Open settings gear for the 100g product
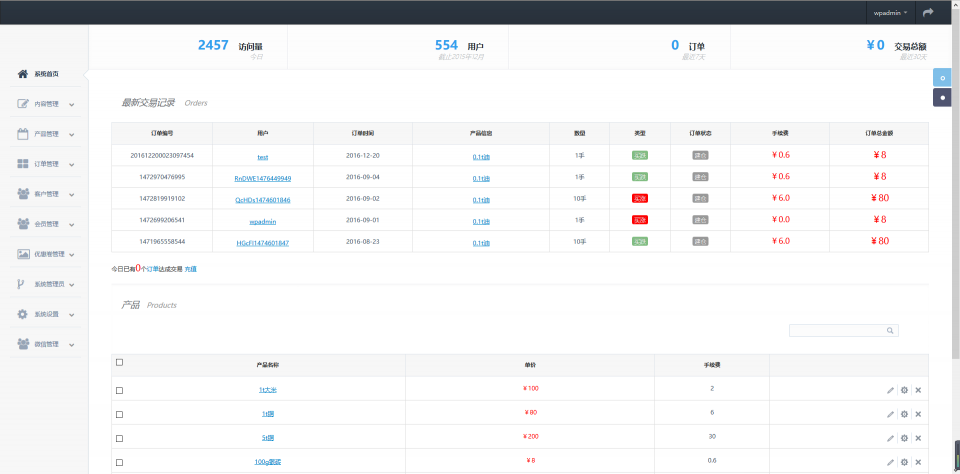This screenshot has width=960, height=474. (904, 462)
